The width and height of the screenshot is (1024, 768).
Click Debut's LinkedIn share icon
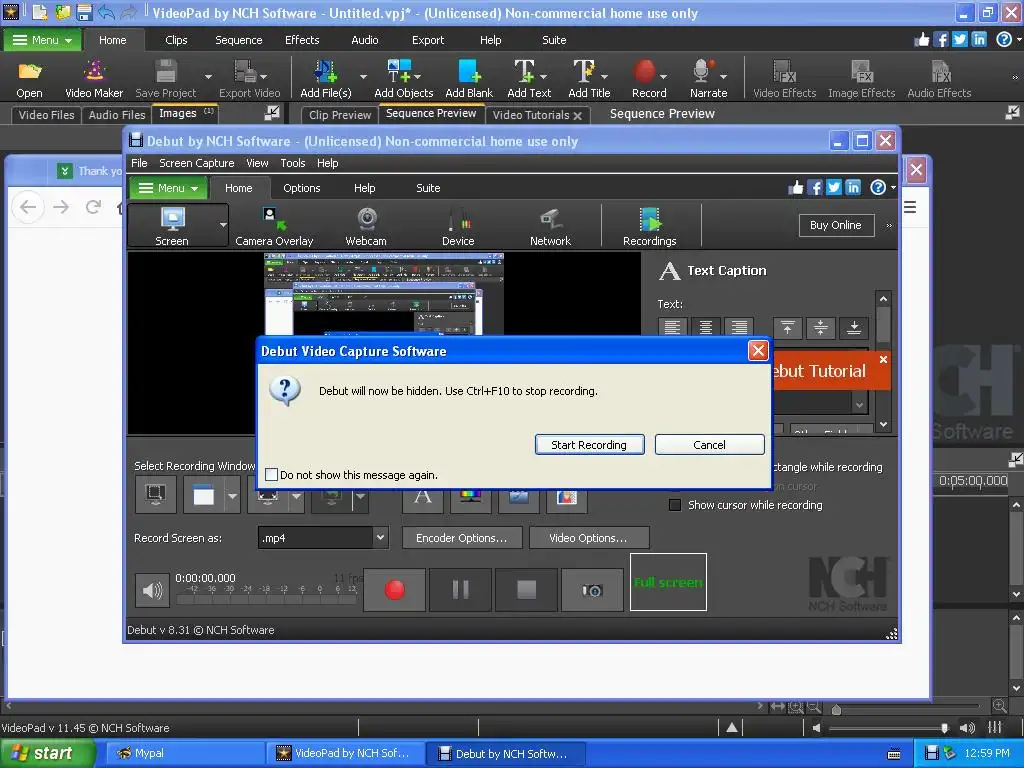(853, 188)
